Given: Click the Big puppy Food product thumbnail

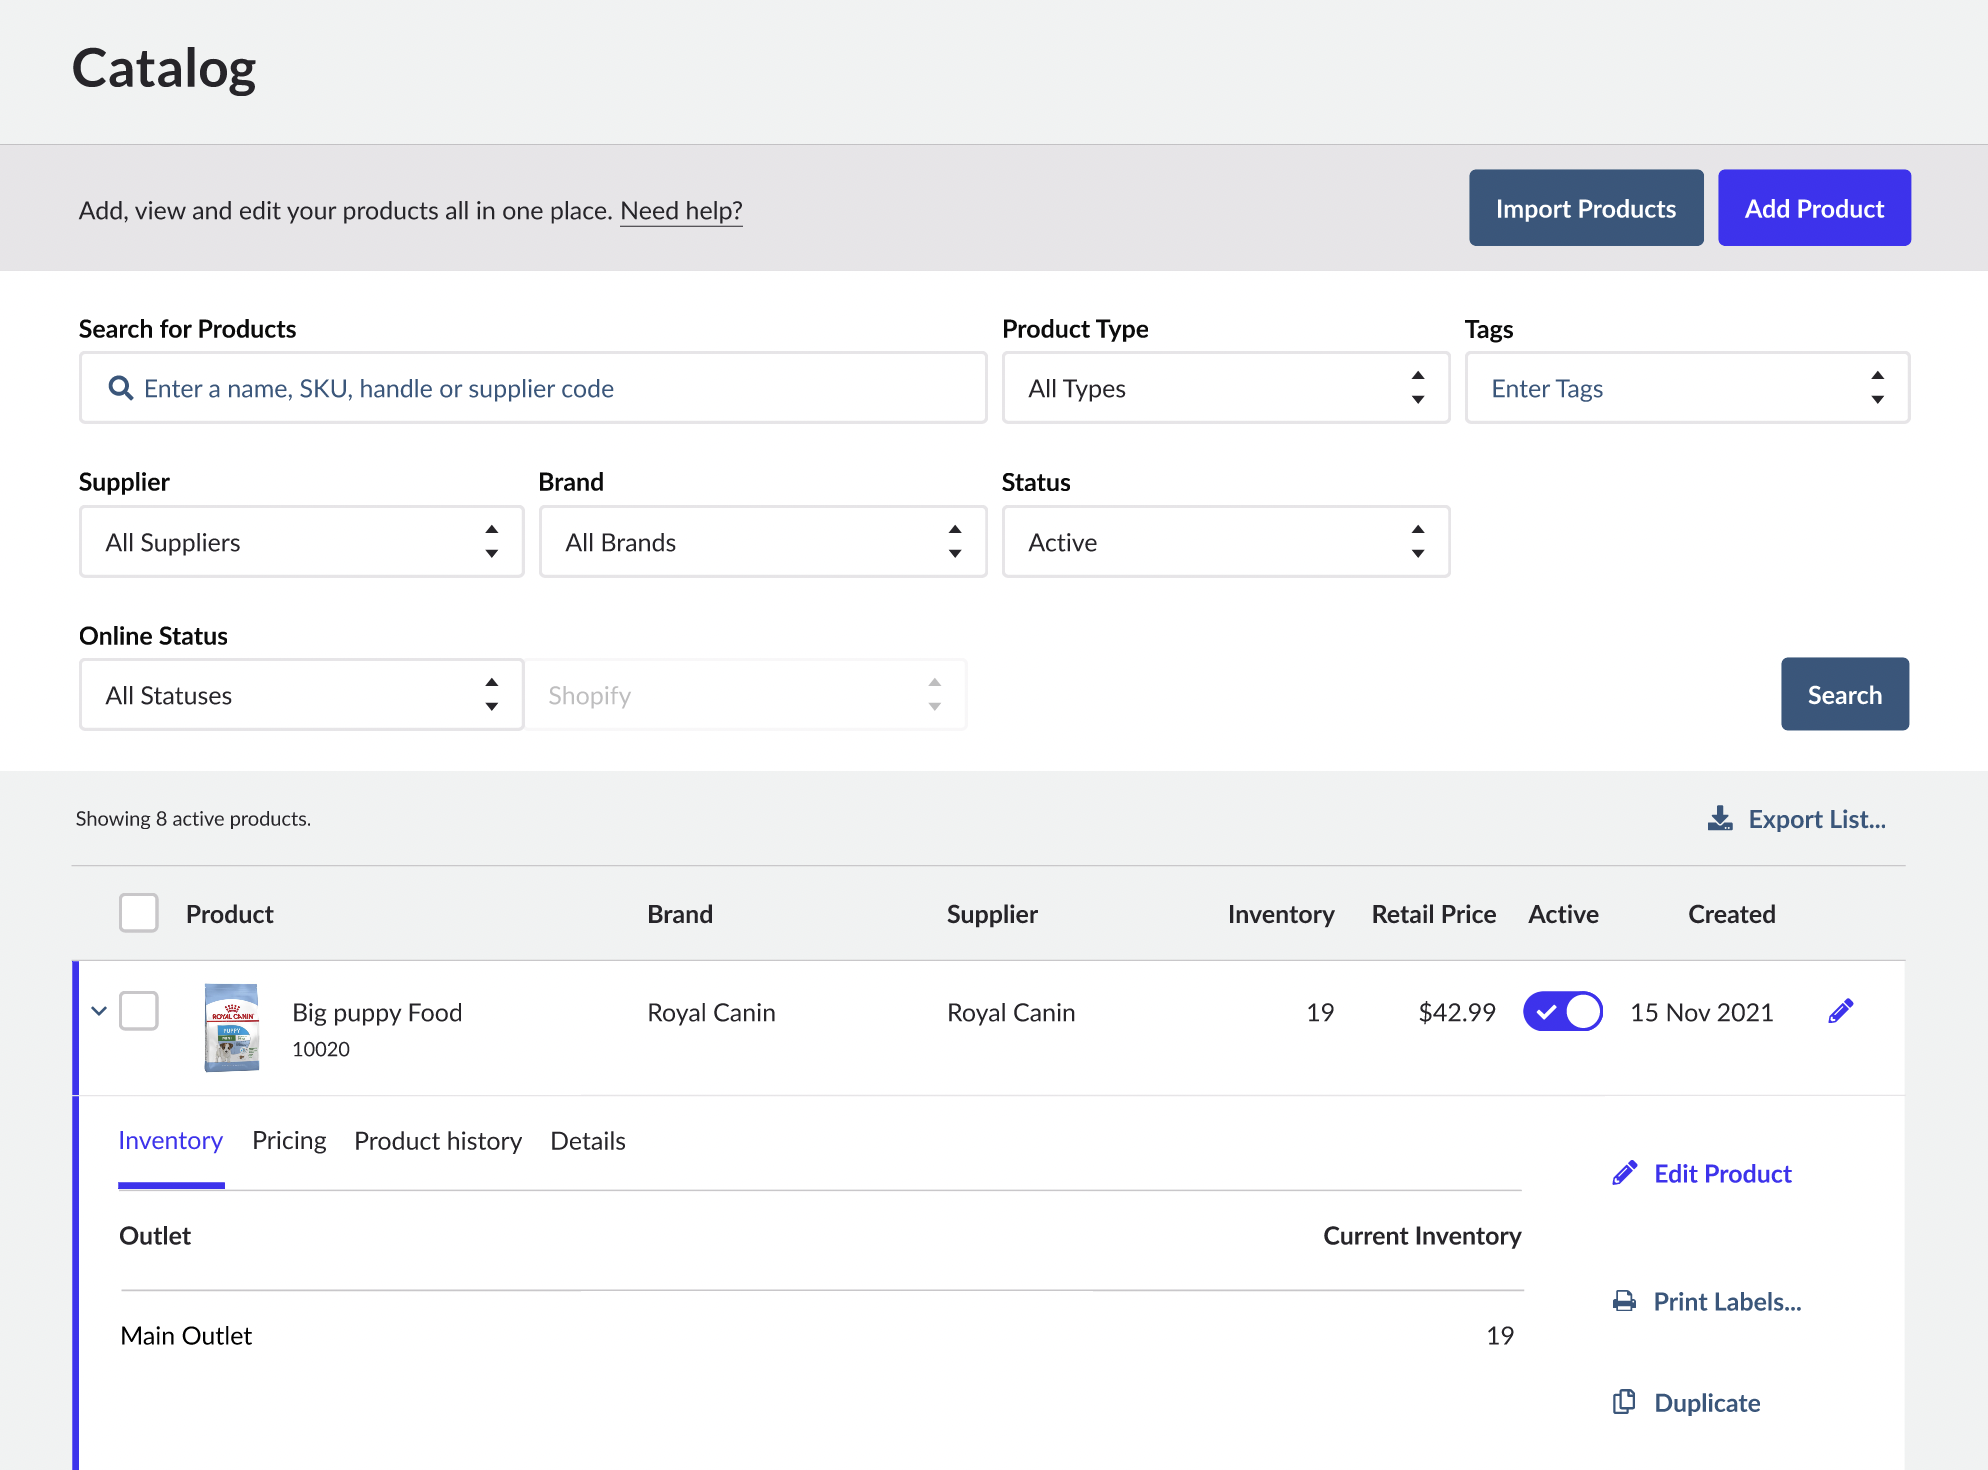Looking at the screenshot, I should click(232, 1028).
